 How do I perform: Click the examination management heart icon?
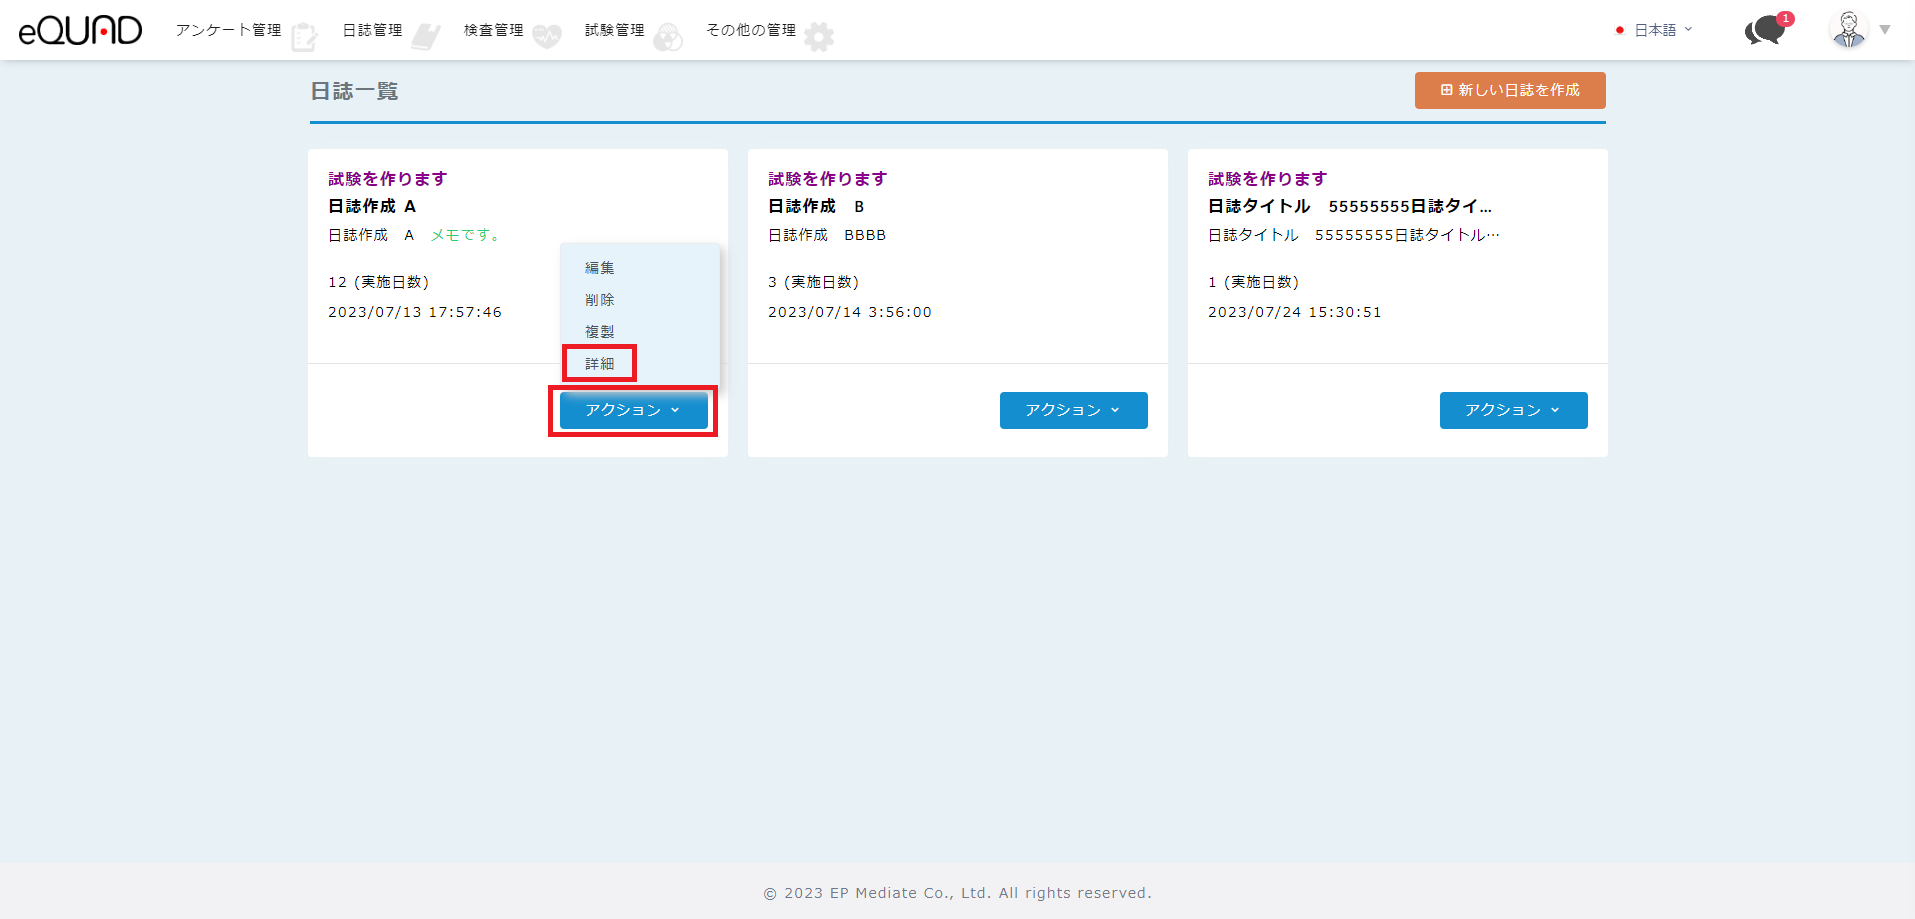click(546, 37)
